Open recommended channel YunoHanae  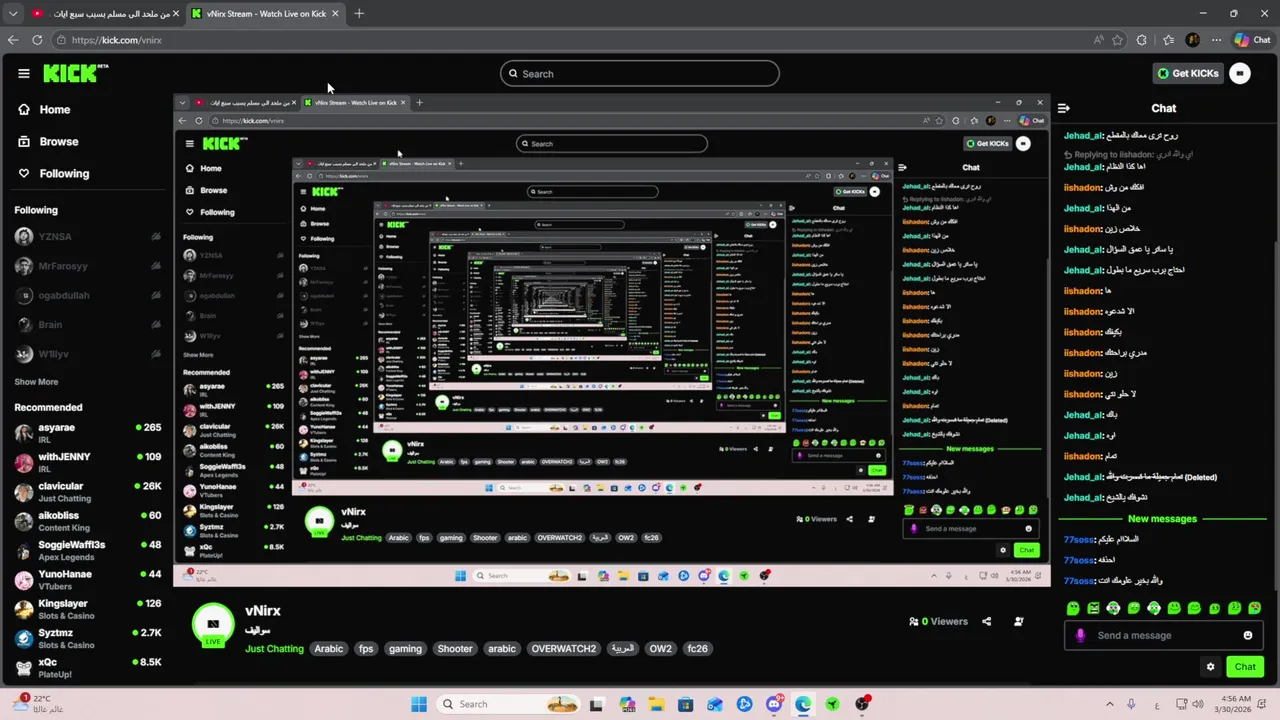88,580
